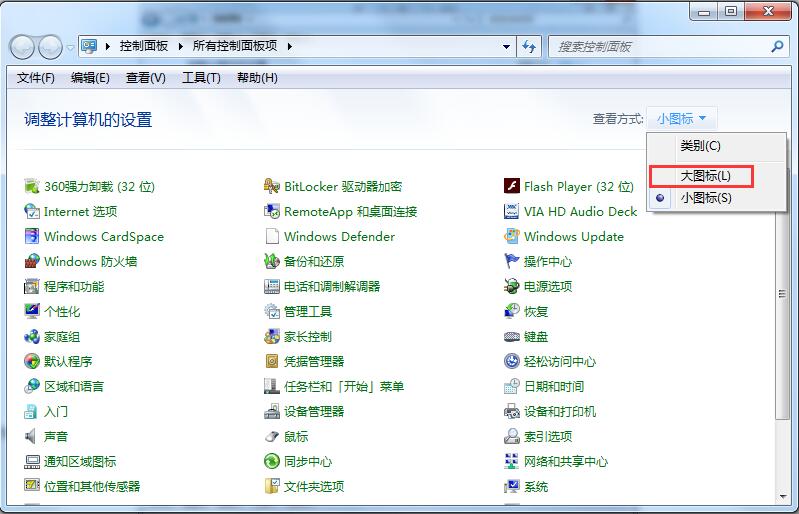Open the 个性化 link

point(62,312)
